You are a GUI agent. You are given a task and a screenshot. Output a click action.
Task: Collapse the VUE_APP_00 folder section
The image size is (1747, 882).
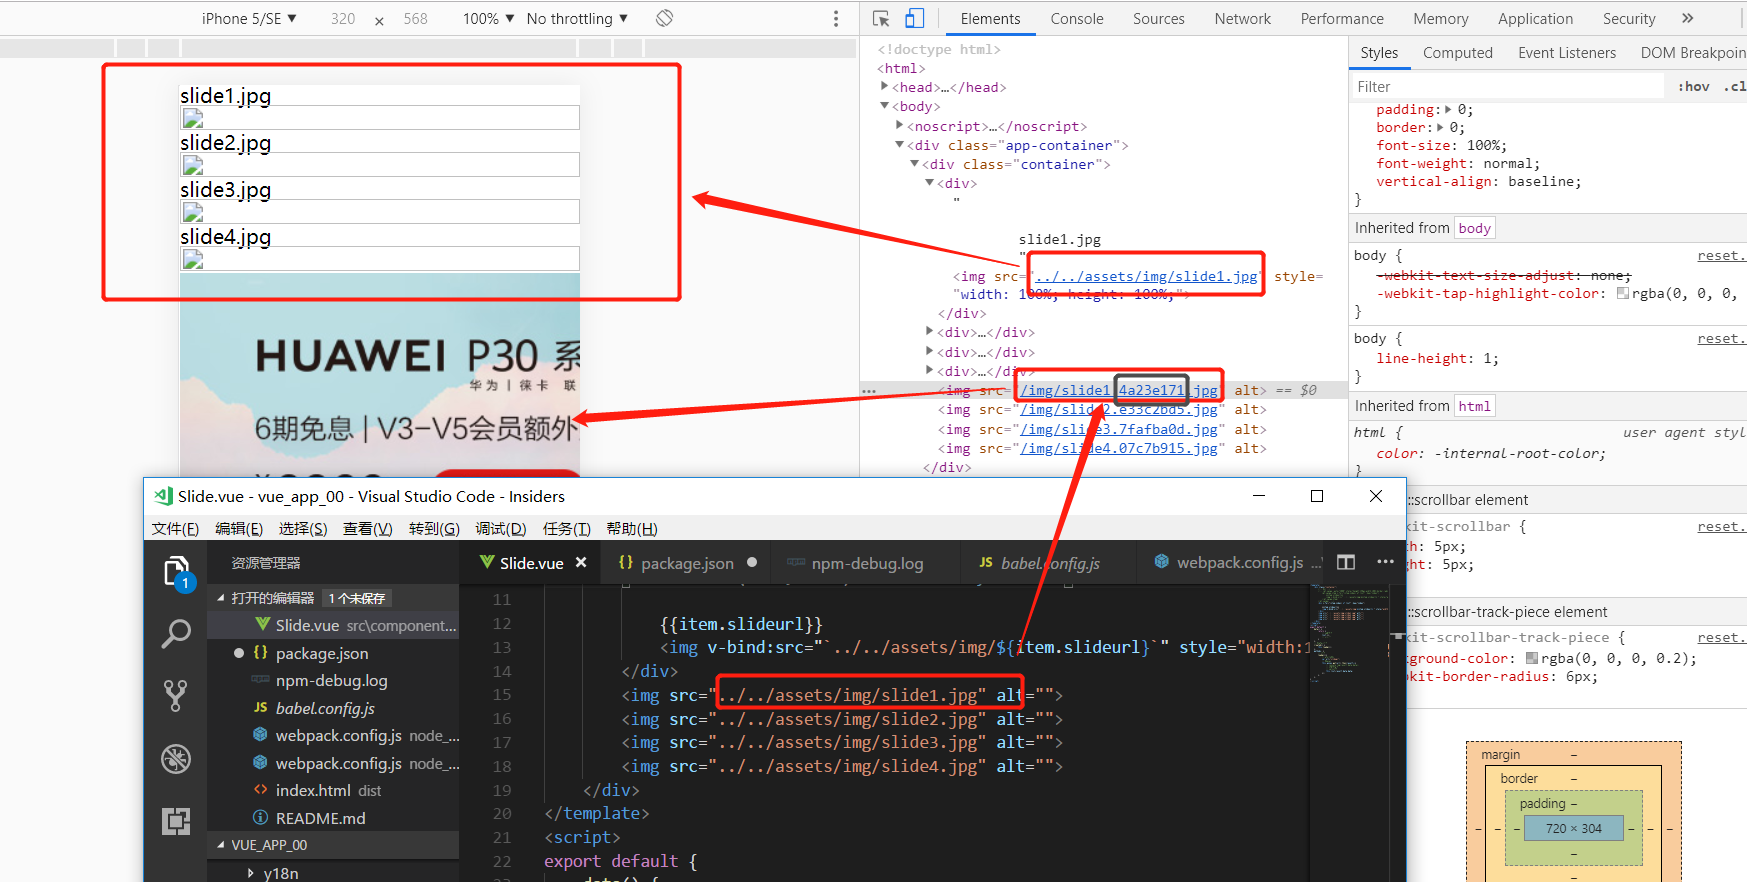click(221, 845)
